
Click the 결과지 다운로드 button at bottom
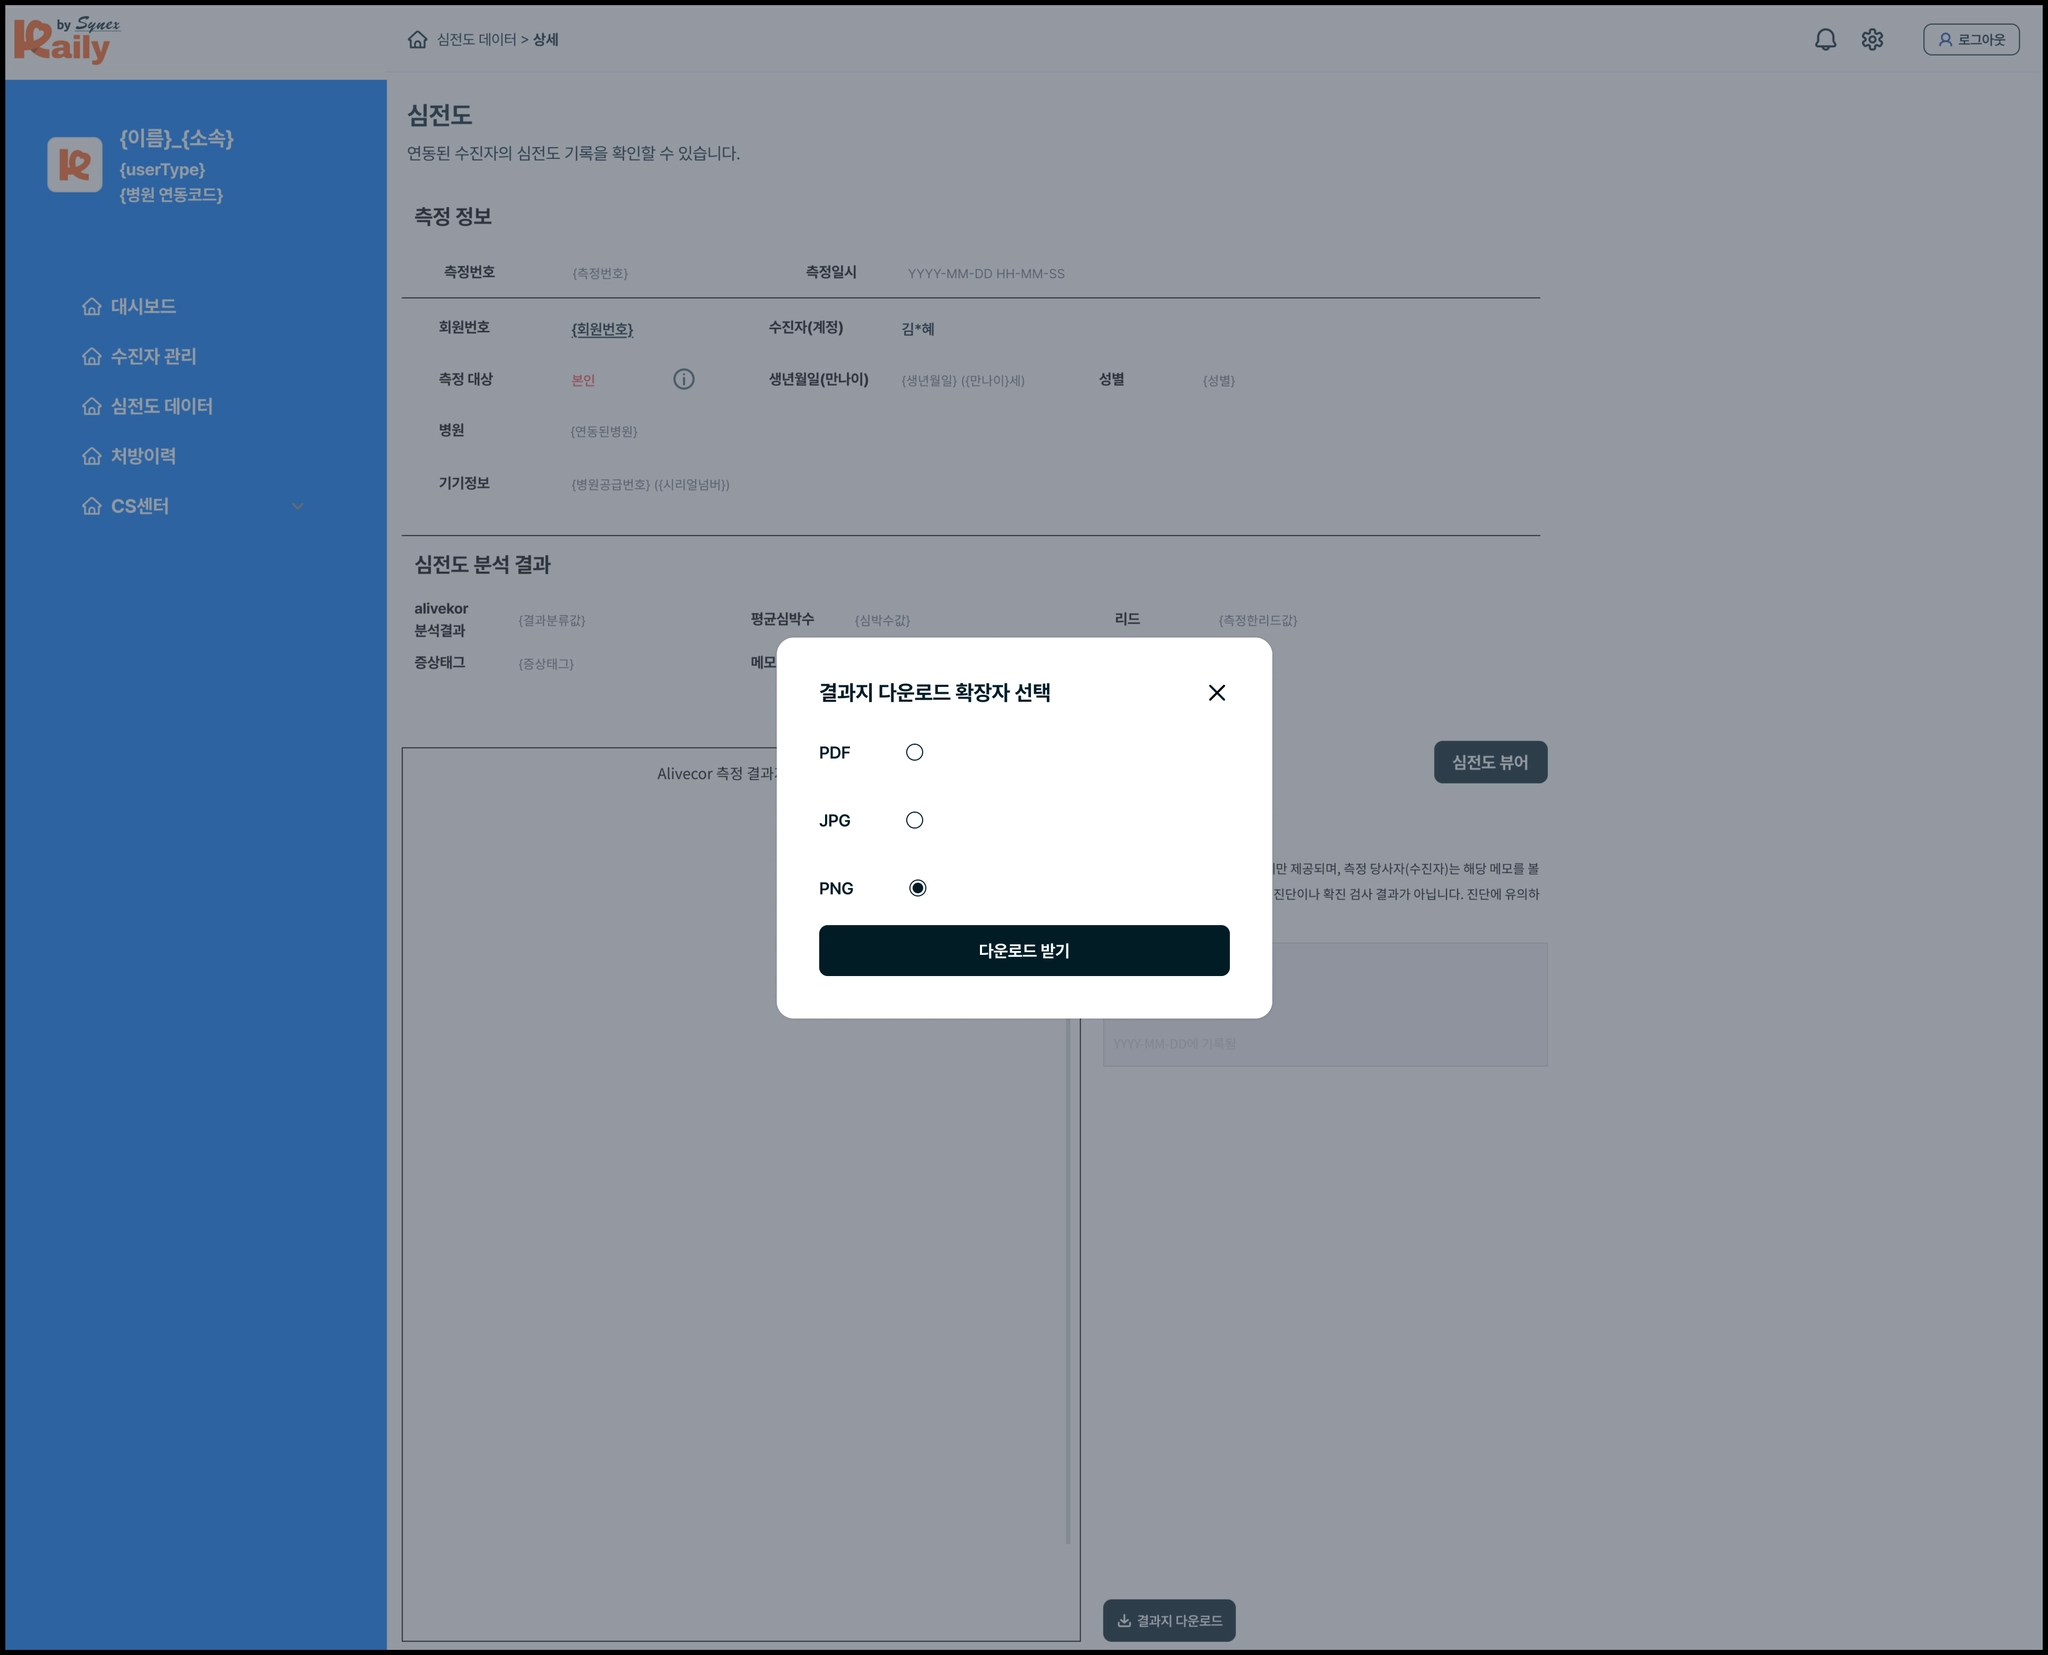click(1169, 1620)
